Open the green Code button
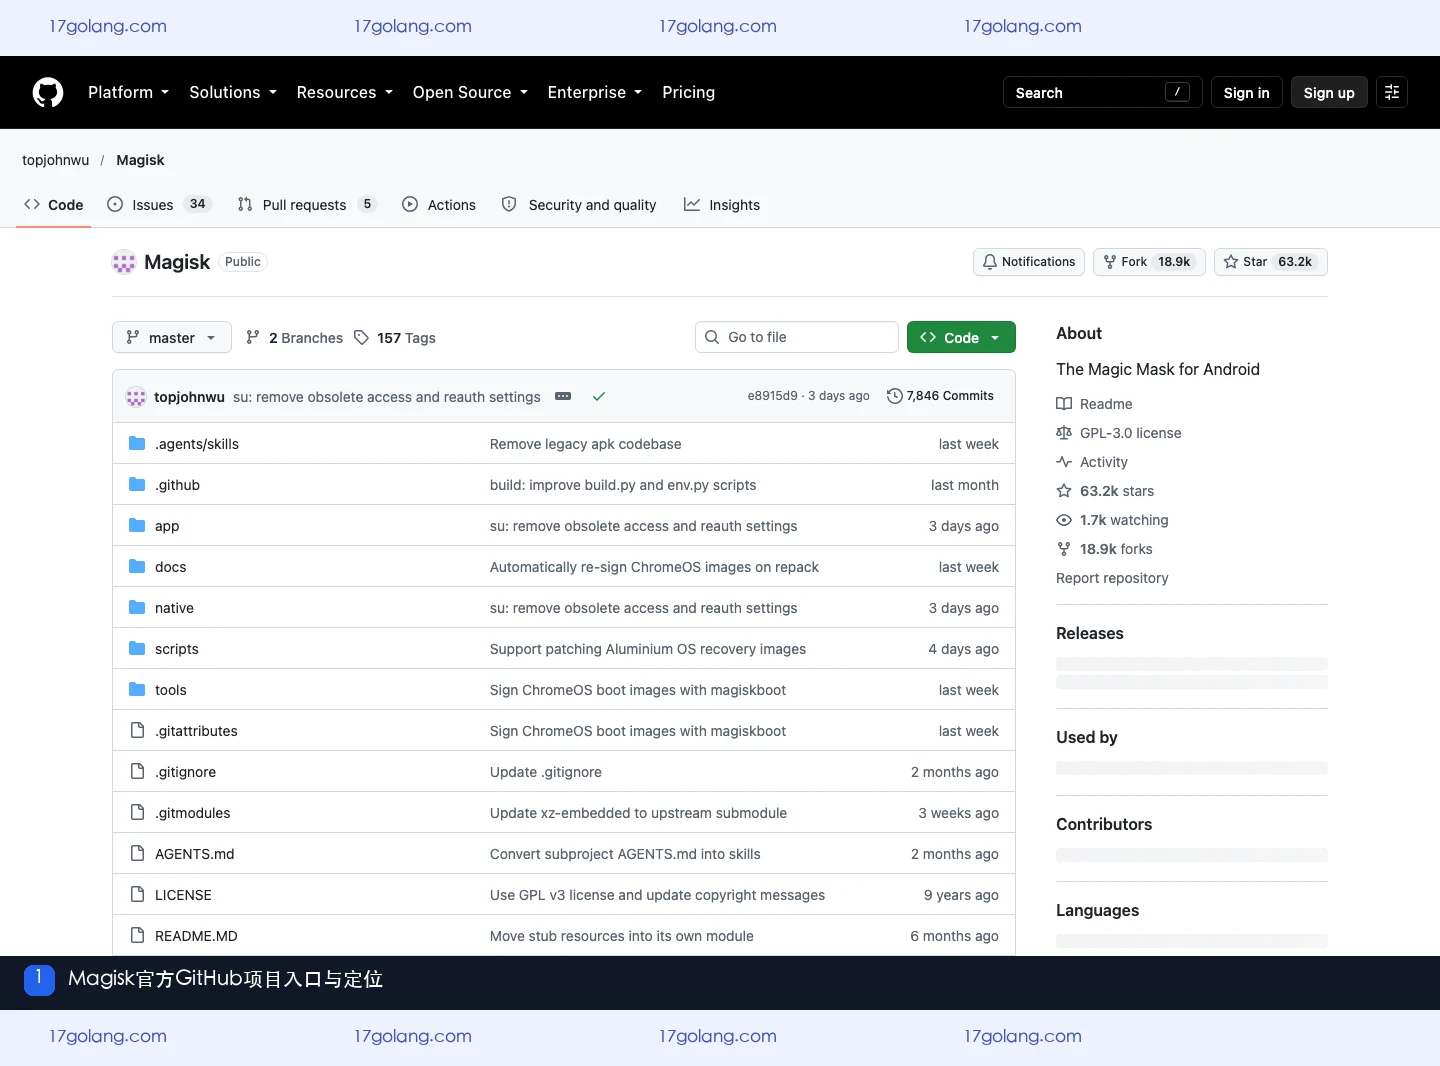The image size is (1440, 1066). [961, 338]
